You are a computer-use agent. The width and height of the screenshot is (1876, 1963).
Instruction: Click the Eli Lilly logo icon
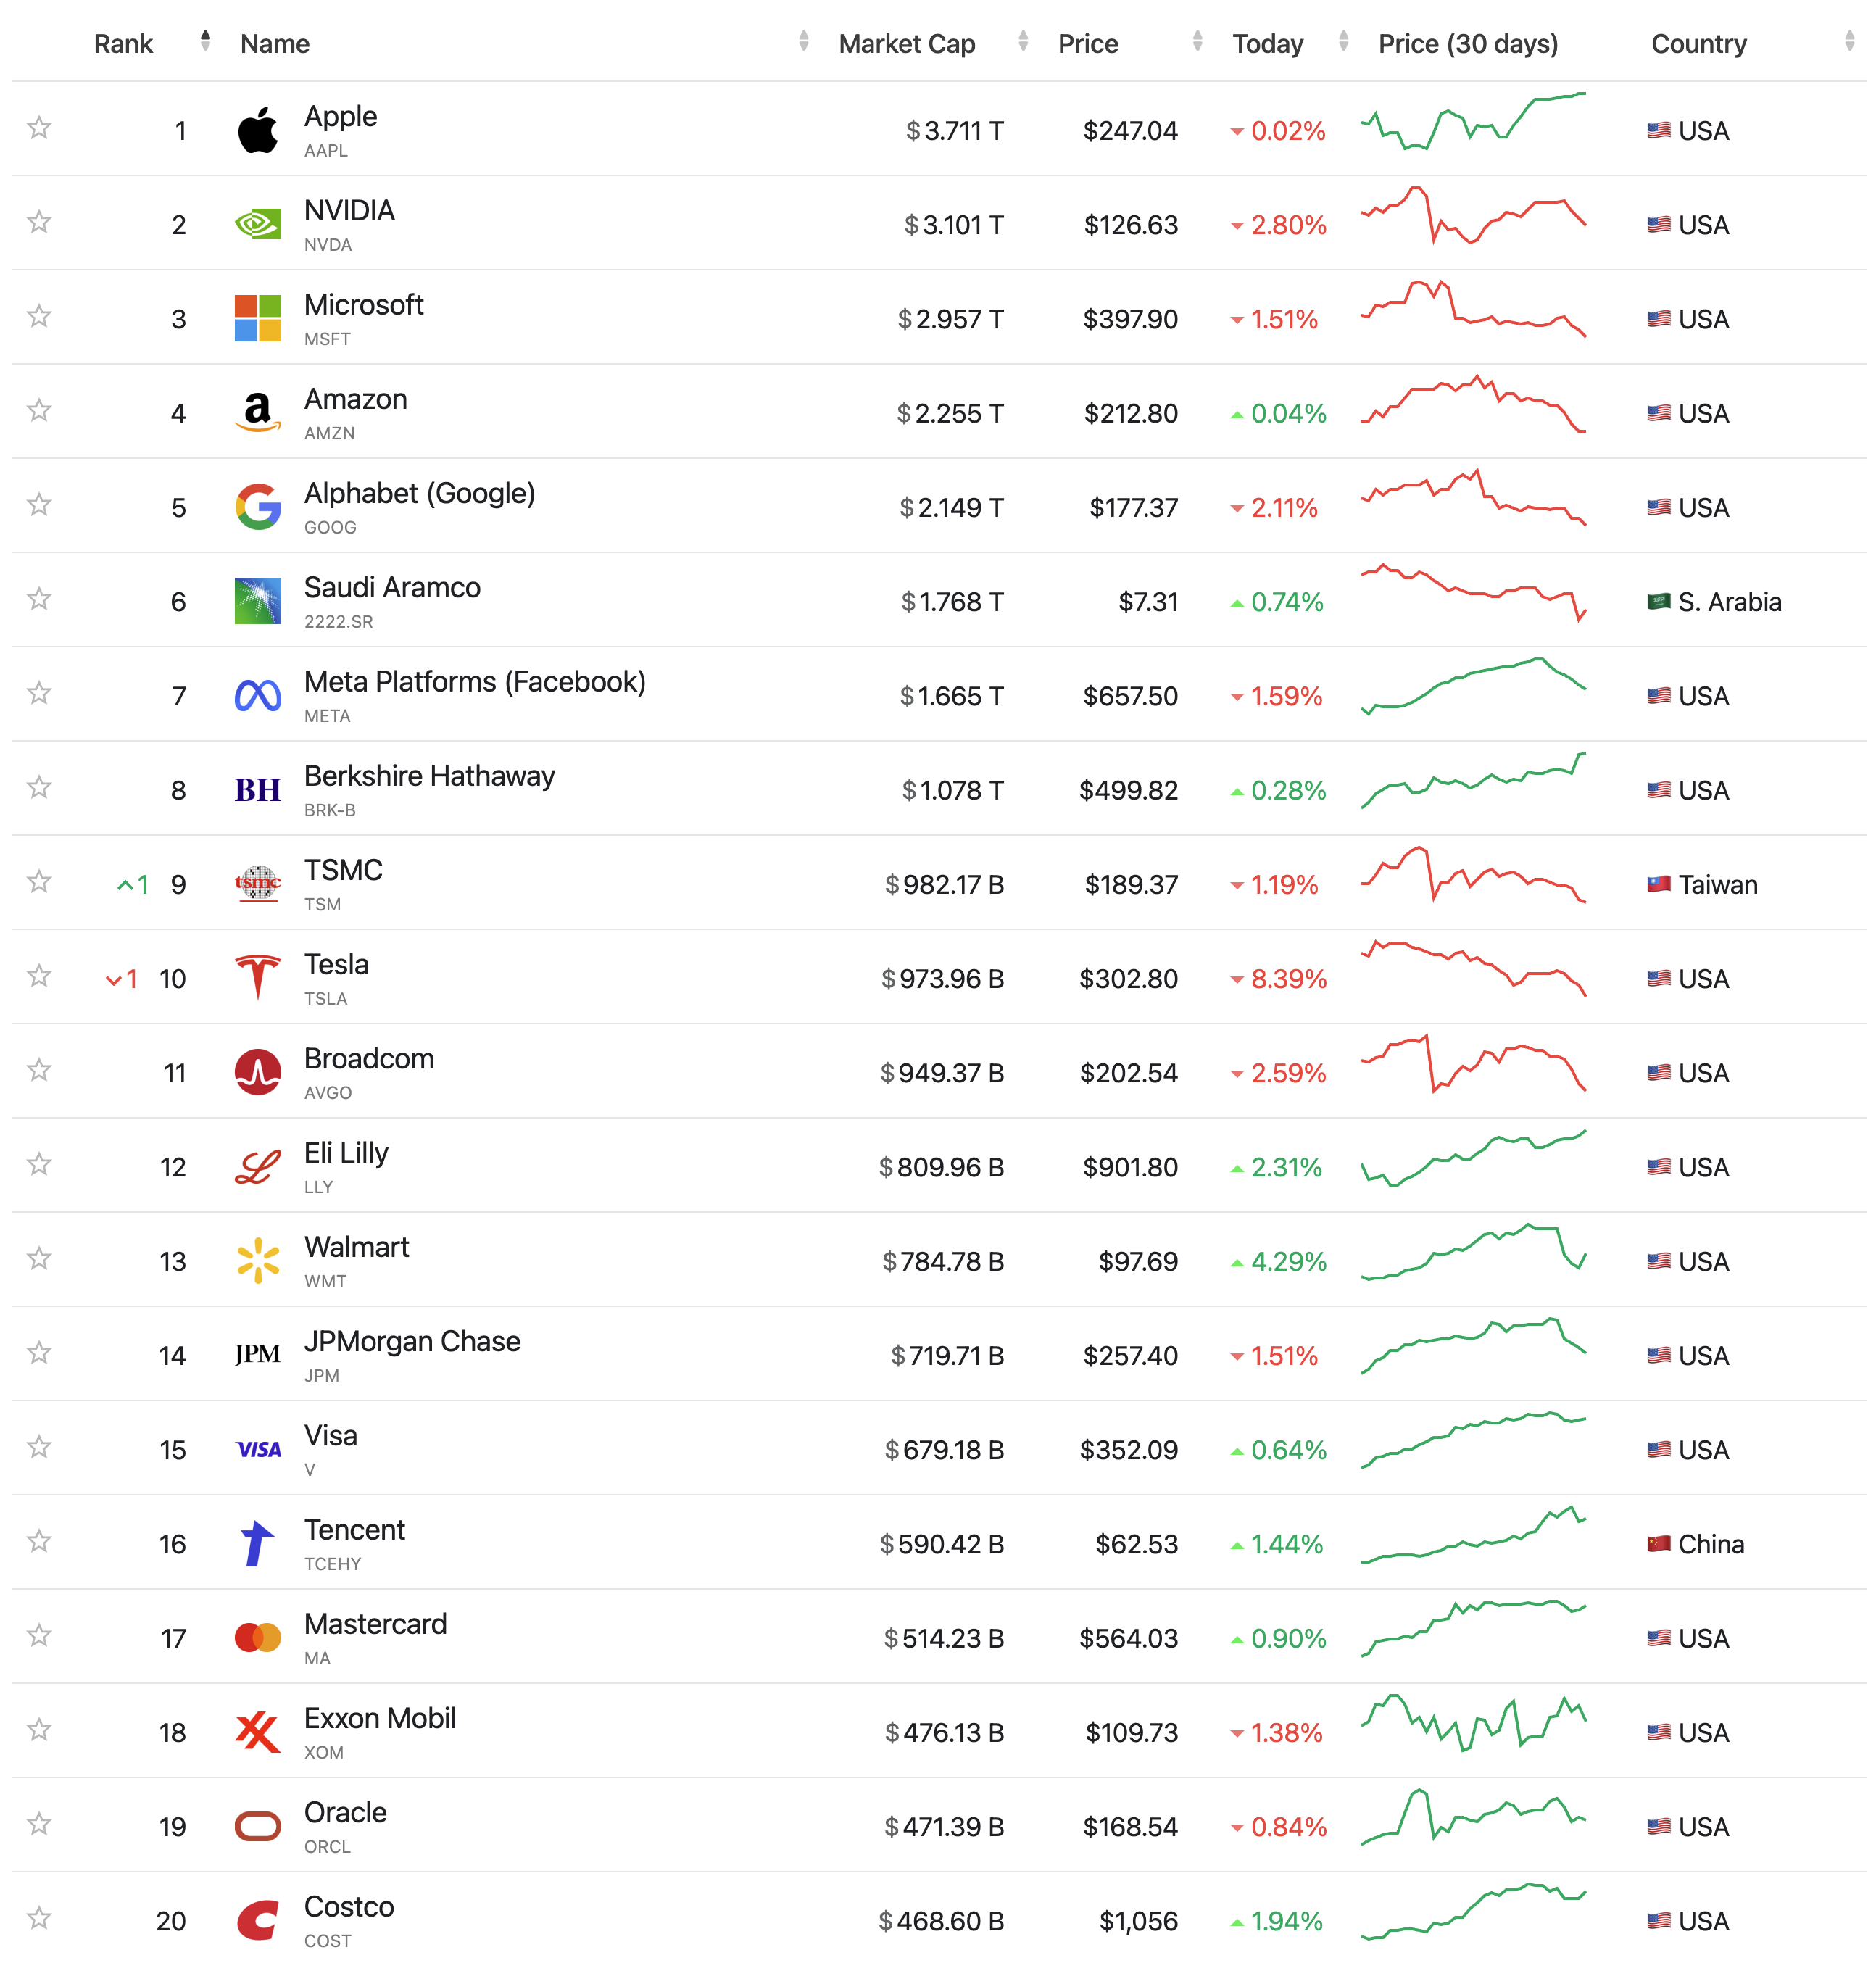coord(258,1167)
